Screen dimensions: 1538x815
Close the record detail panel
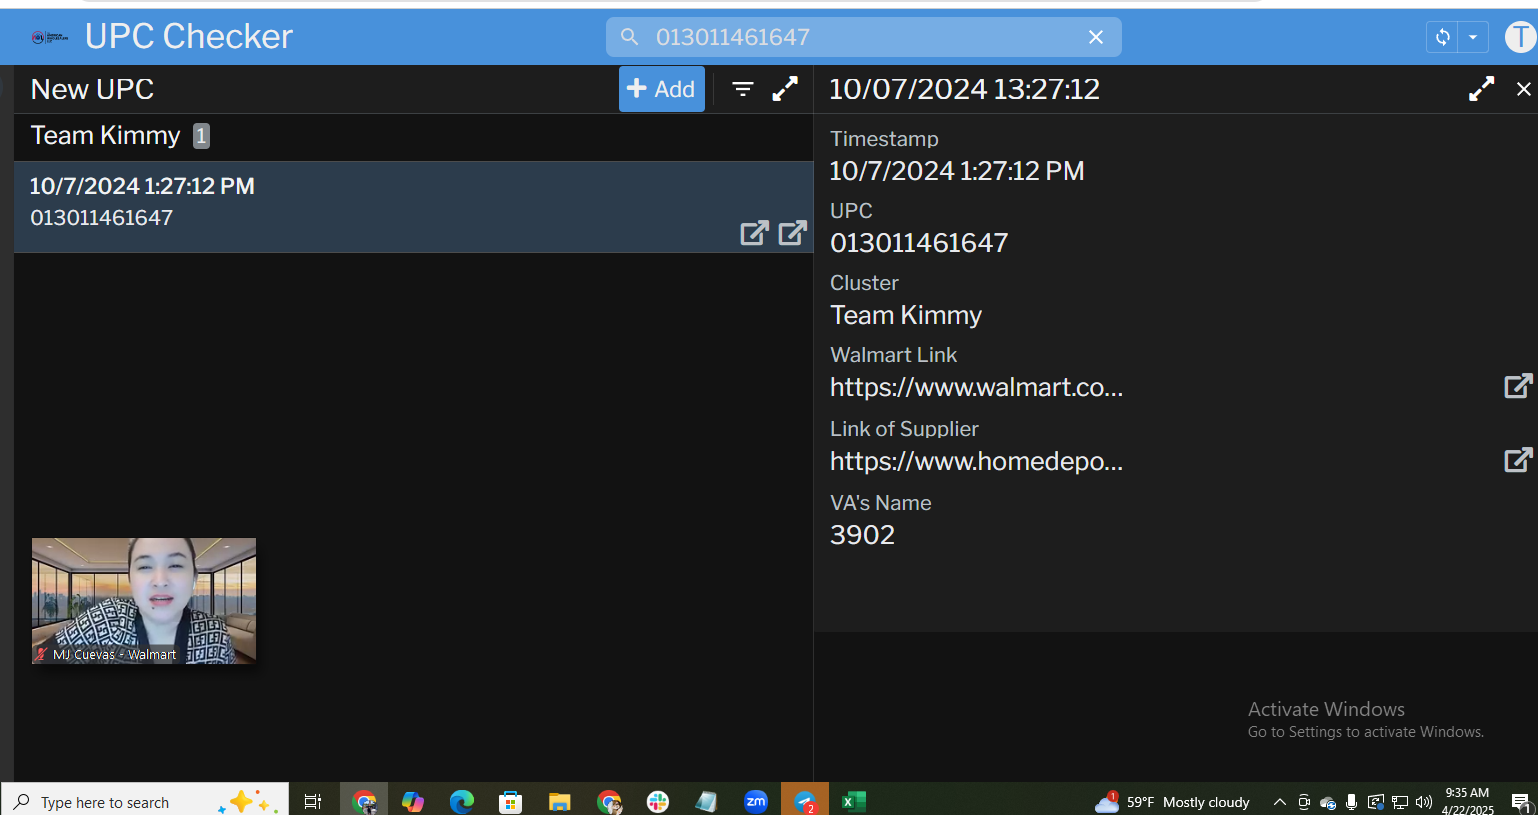coord(1523,89)
